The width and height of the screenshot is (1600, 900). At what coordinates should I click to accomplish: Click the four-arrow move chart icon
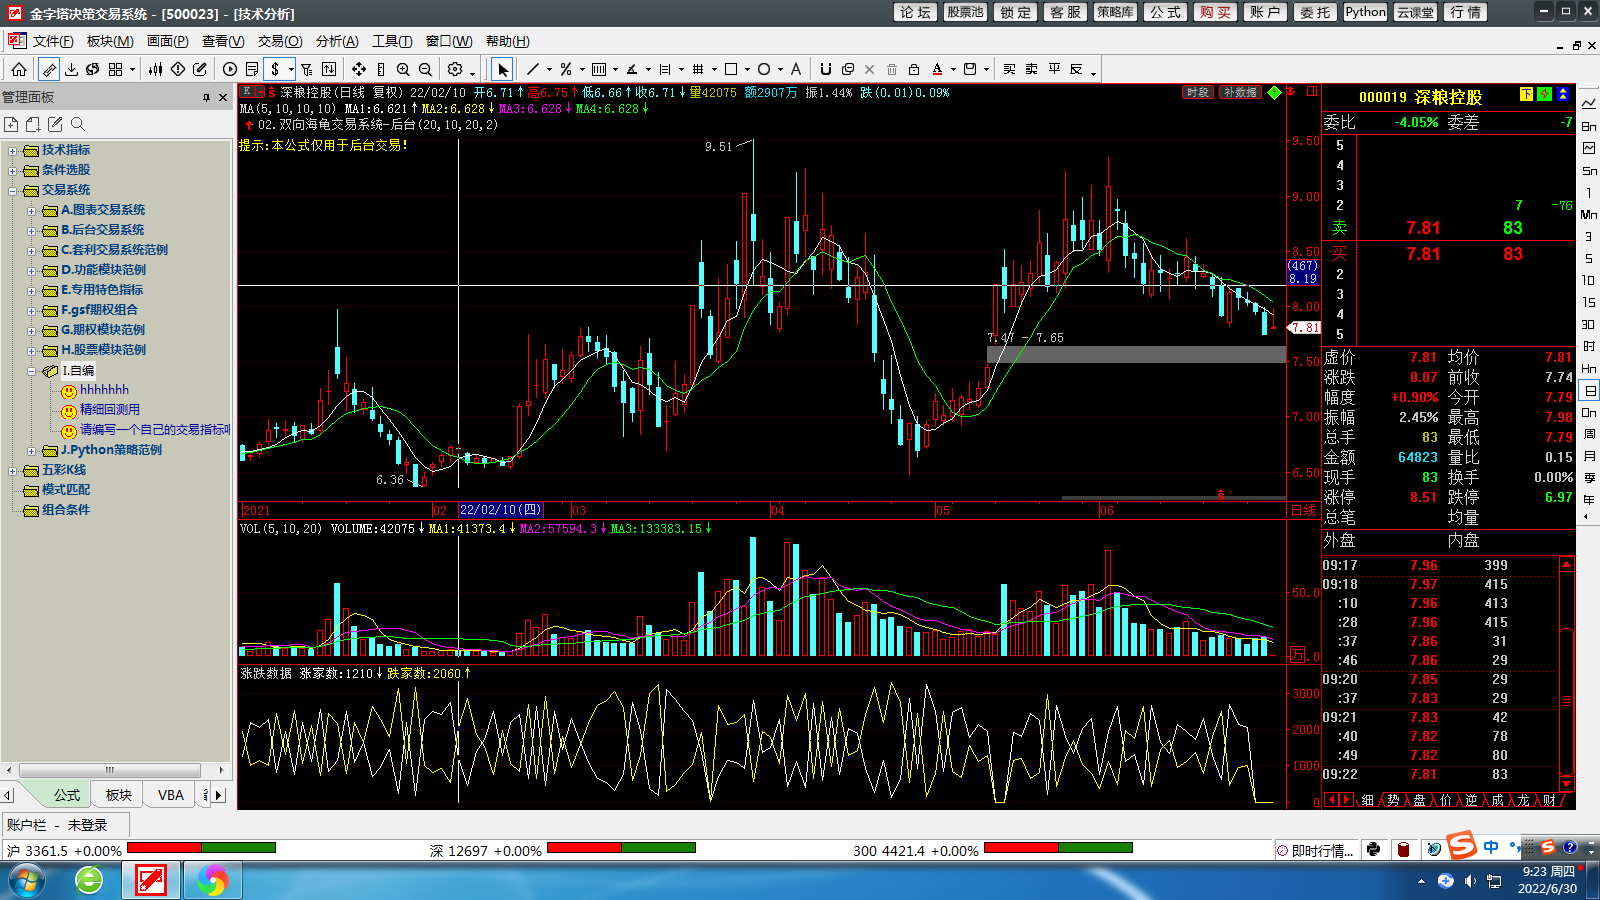click(x=358, y=69)
